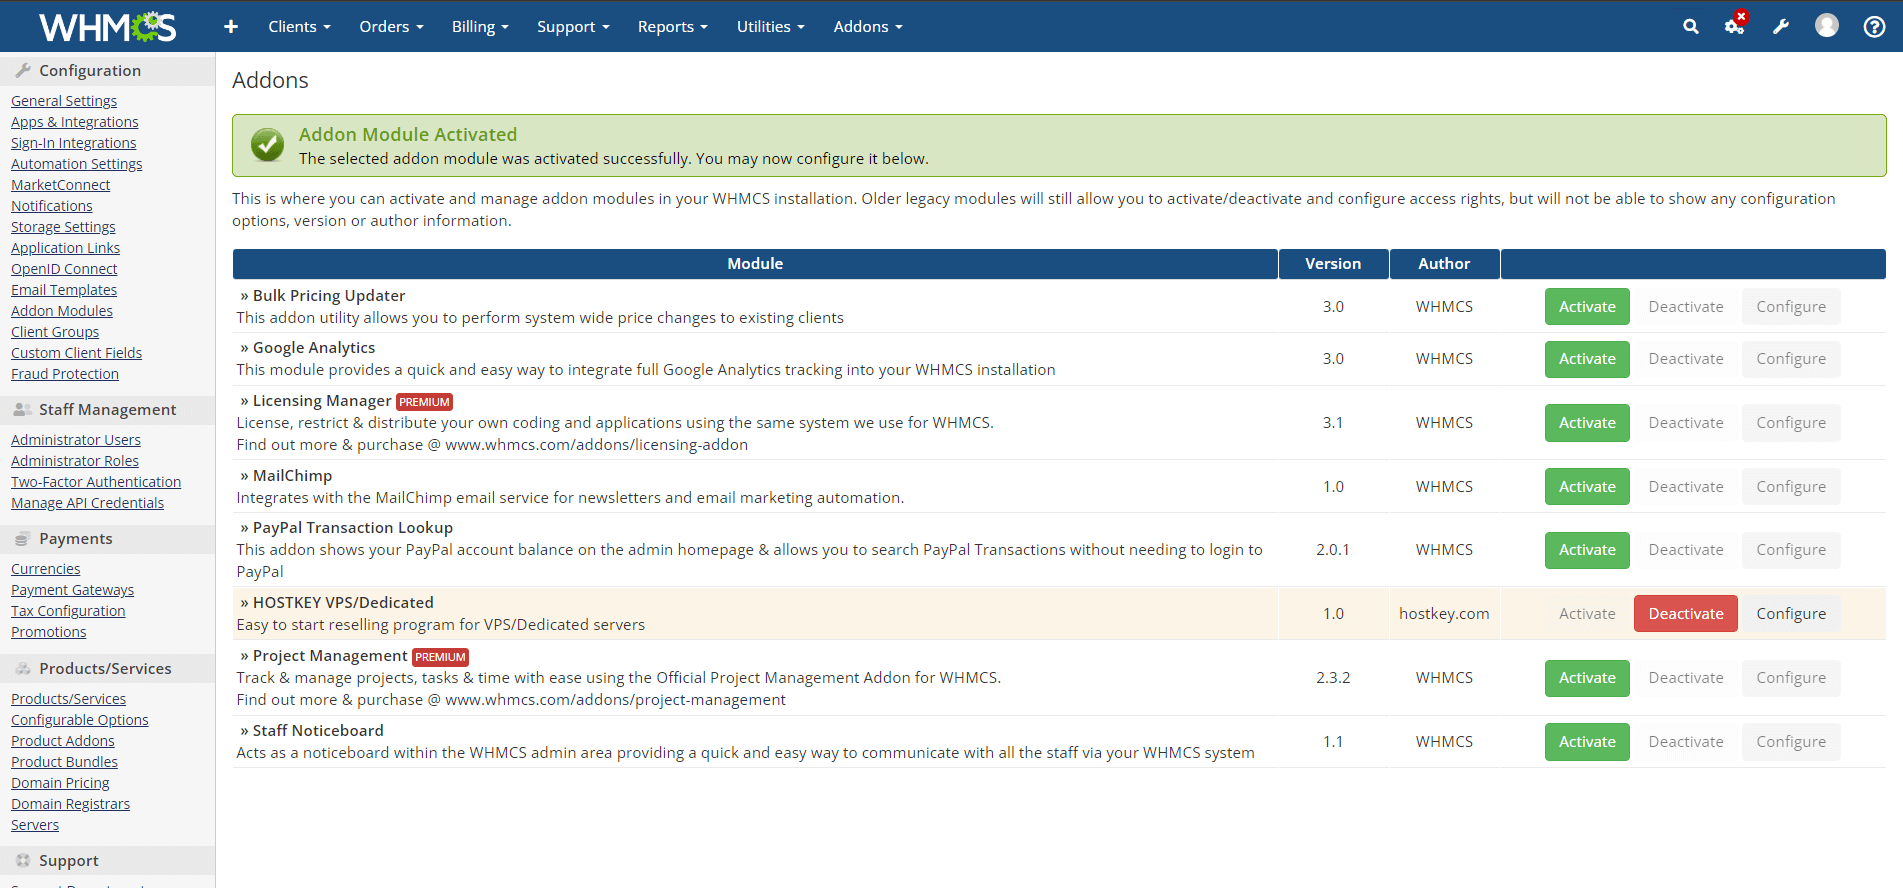Click the WHMCS logo

coord(107,27)
